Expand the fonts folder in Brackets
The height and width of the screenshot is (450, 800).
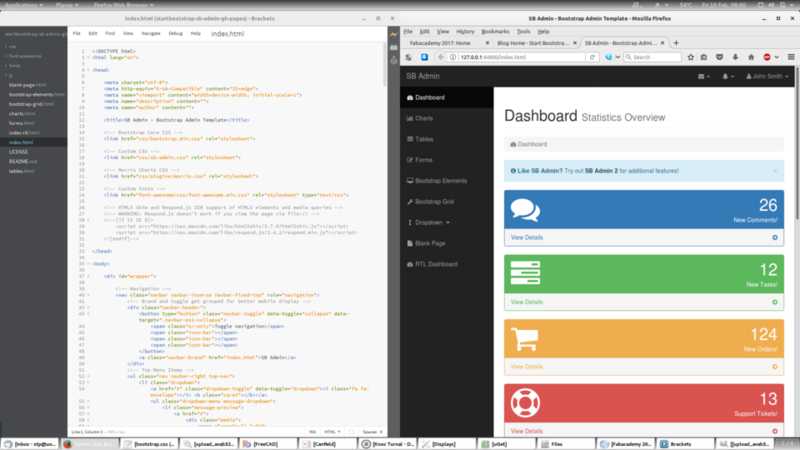point(6,66)
